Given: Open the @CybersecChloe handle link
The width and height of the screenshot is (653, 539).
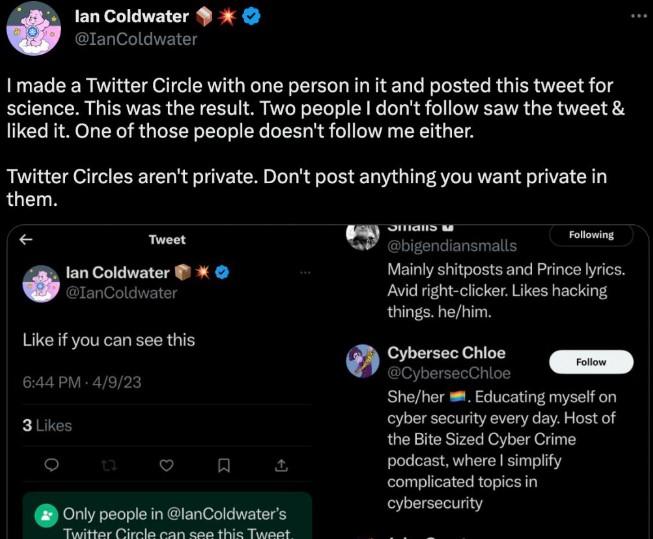Looking at the screenshot, I should click(x=448, y=373).
